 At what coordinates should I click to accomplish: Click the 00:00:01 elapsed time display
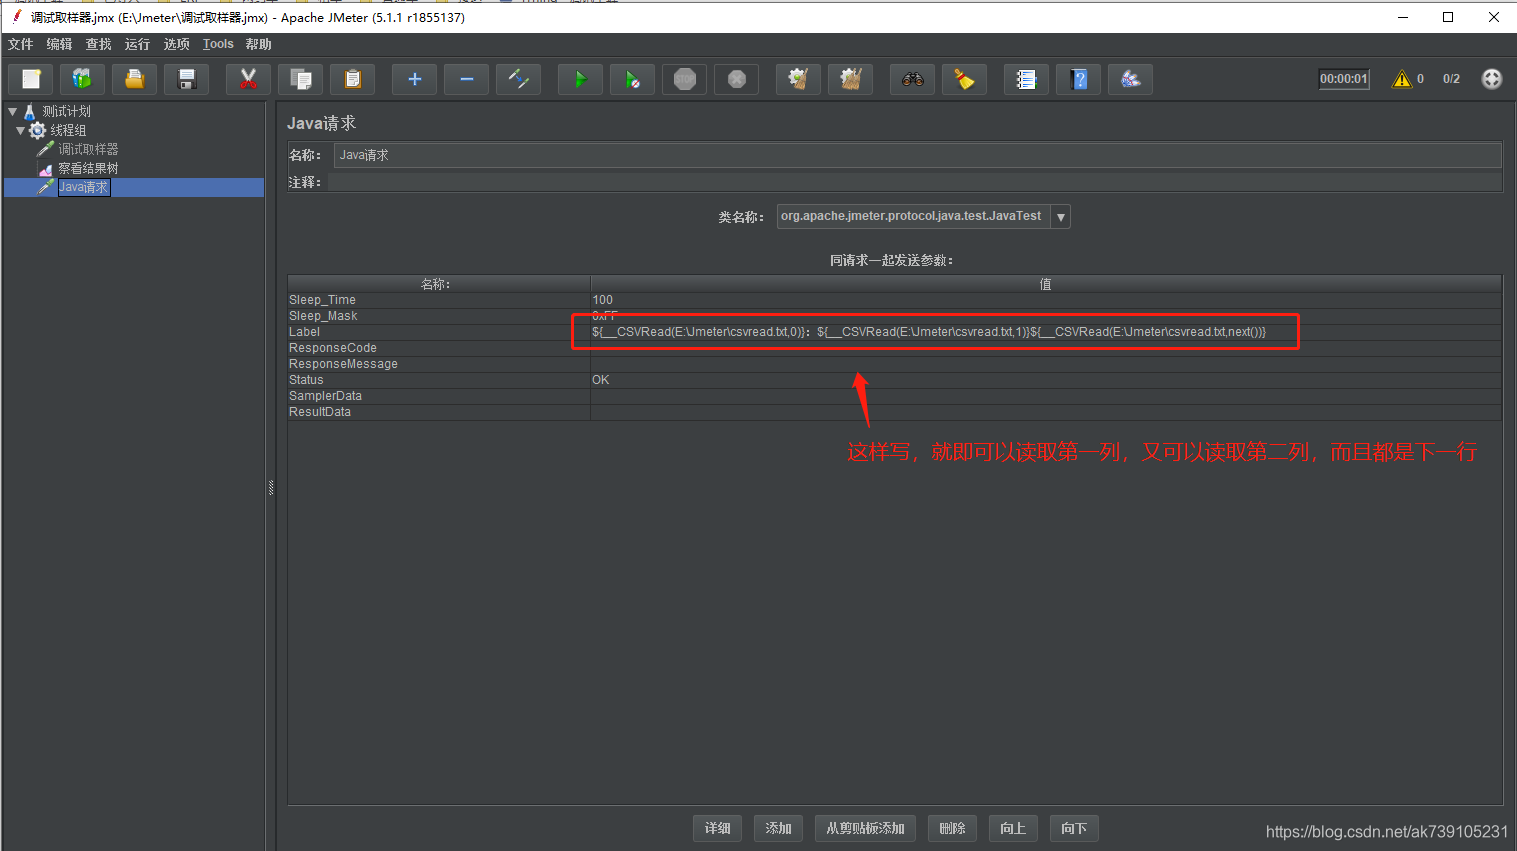tap(1344, 79)
